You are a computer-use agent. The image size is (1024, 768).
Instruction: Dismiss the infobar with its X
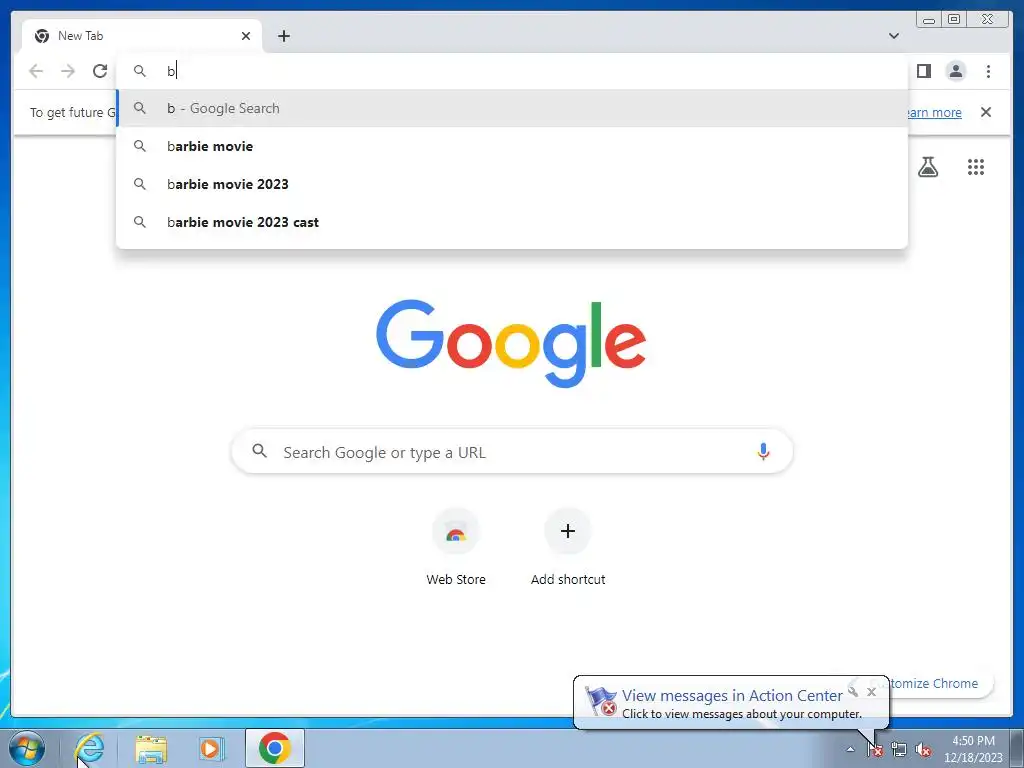(x=986, y=112)
